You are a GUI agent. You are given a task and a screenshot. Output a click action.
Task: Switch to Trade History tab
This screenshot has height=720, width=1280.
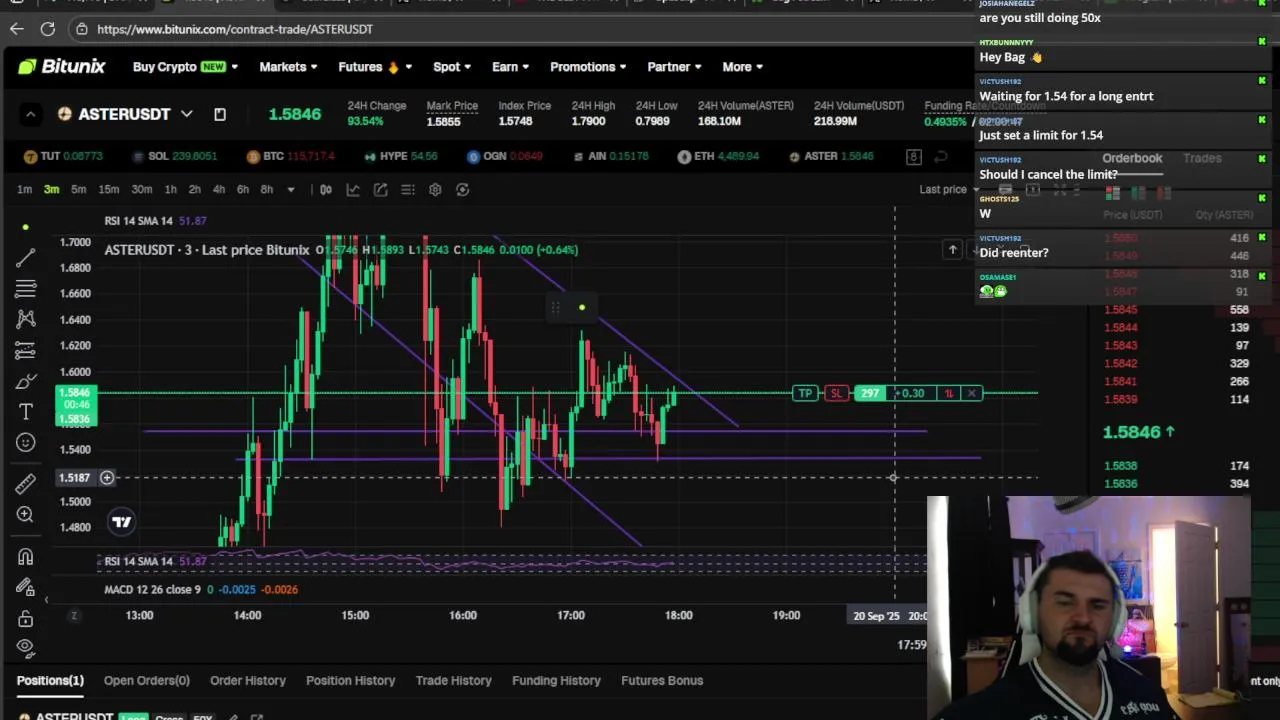point(454,680)
